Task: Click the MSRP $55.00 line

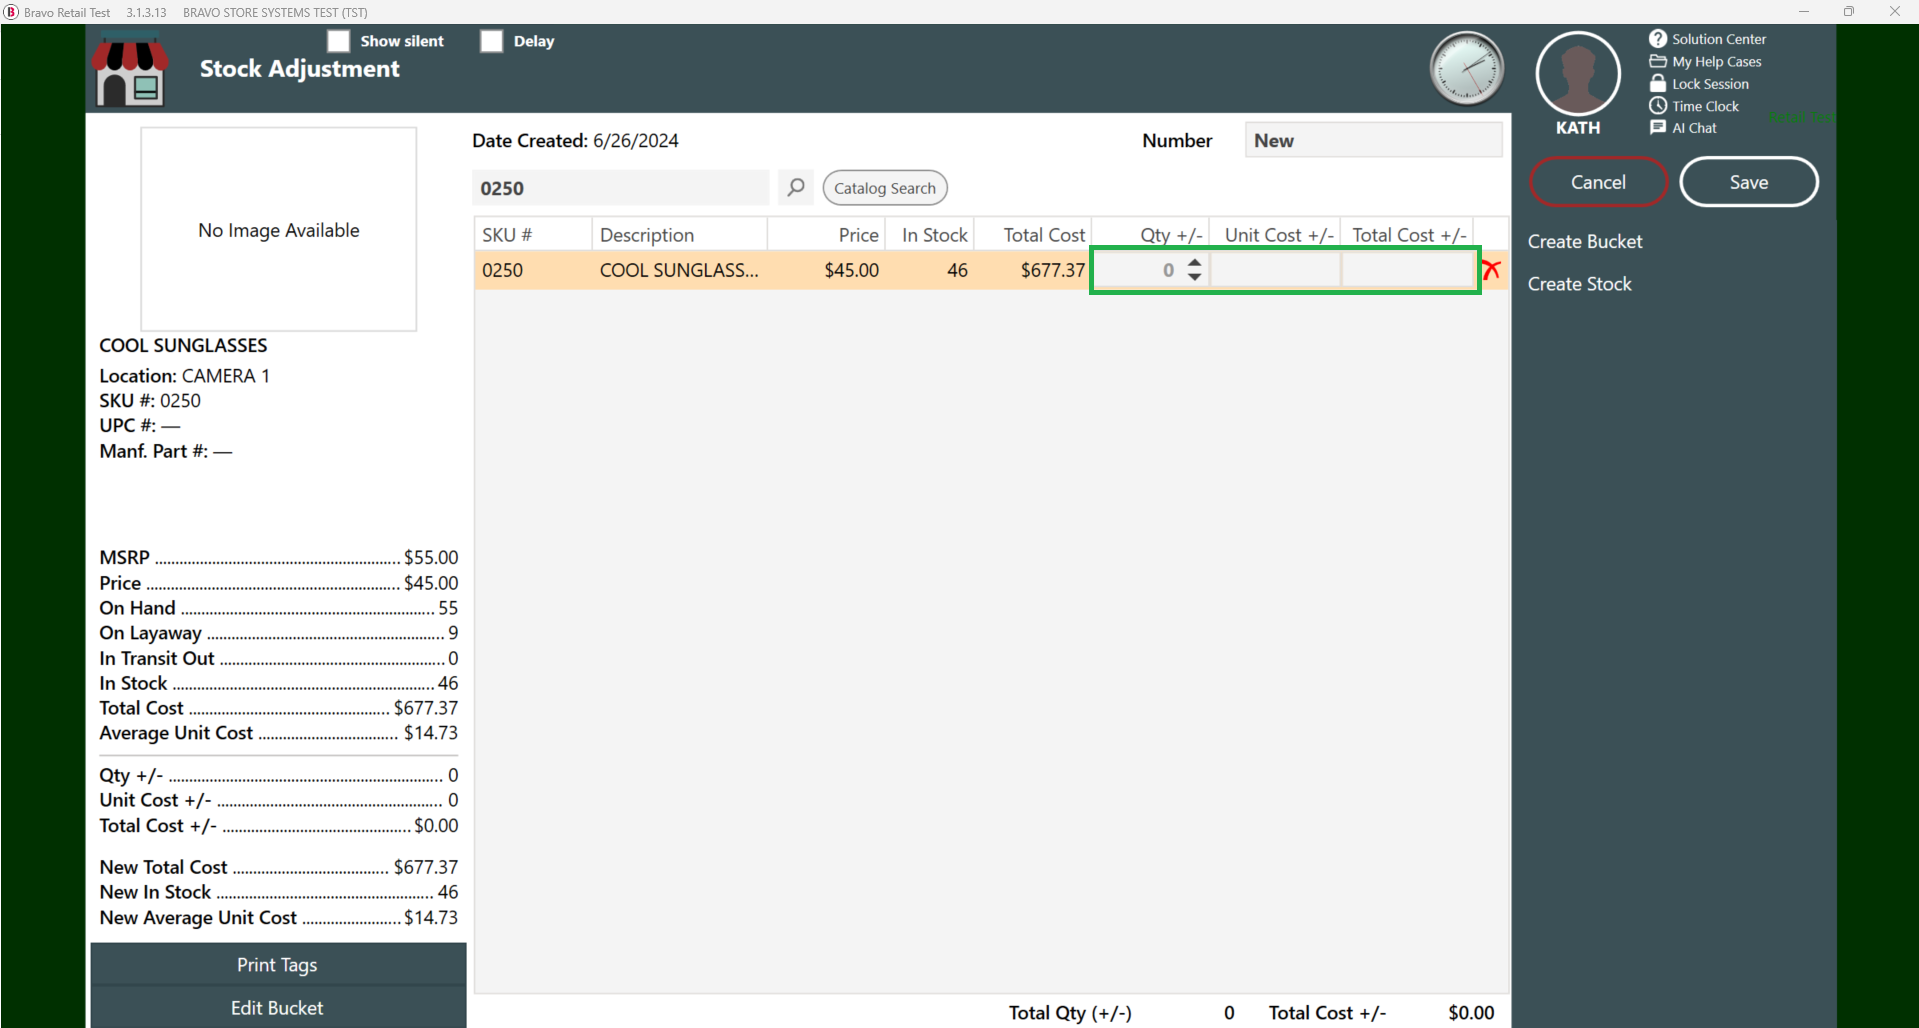Action: pyautogui.click(x=278, y=558)
